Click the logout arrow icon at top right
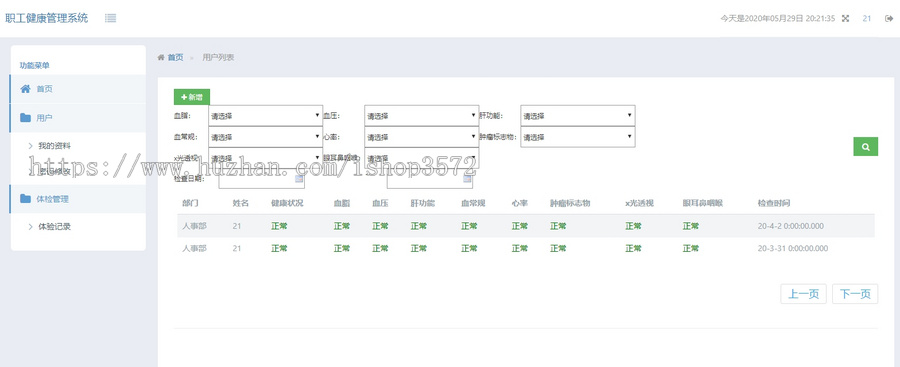Image resolution: width=900 pixels, height=367 pixels. coord(889,18)
